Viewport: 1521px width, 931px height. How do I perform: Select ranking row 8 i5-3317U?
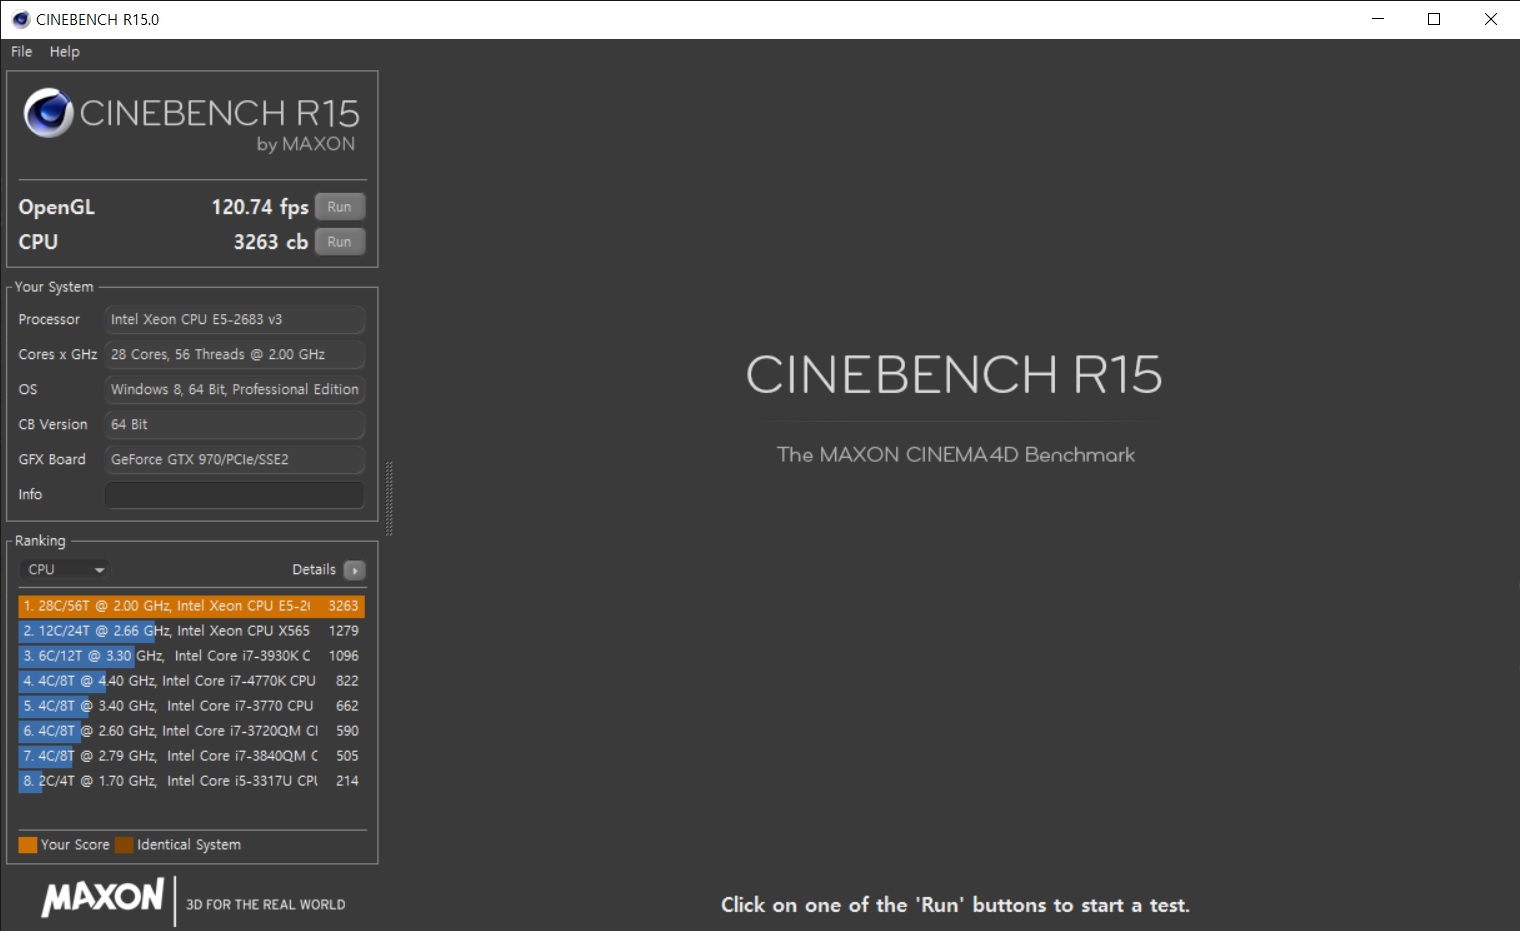[191, 781]
